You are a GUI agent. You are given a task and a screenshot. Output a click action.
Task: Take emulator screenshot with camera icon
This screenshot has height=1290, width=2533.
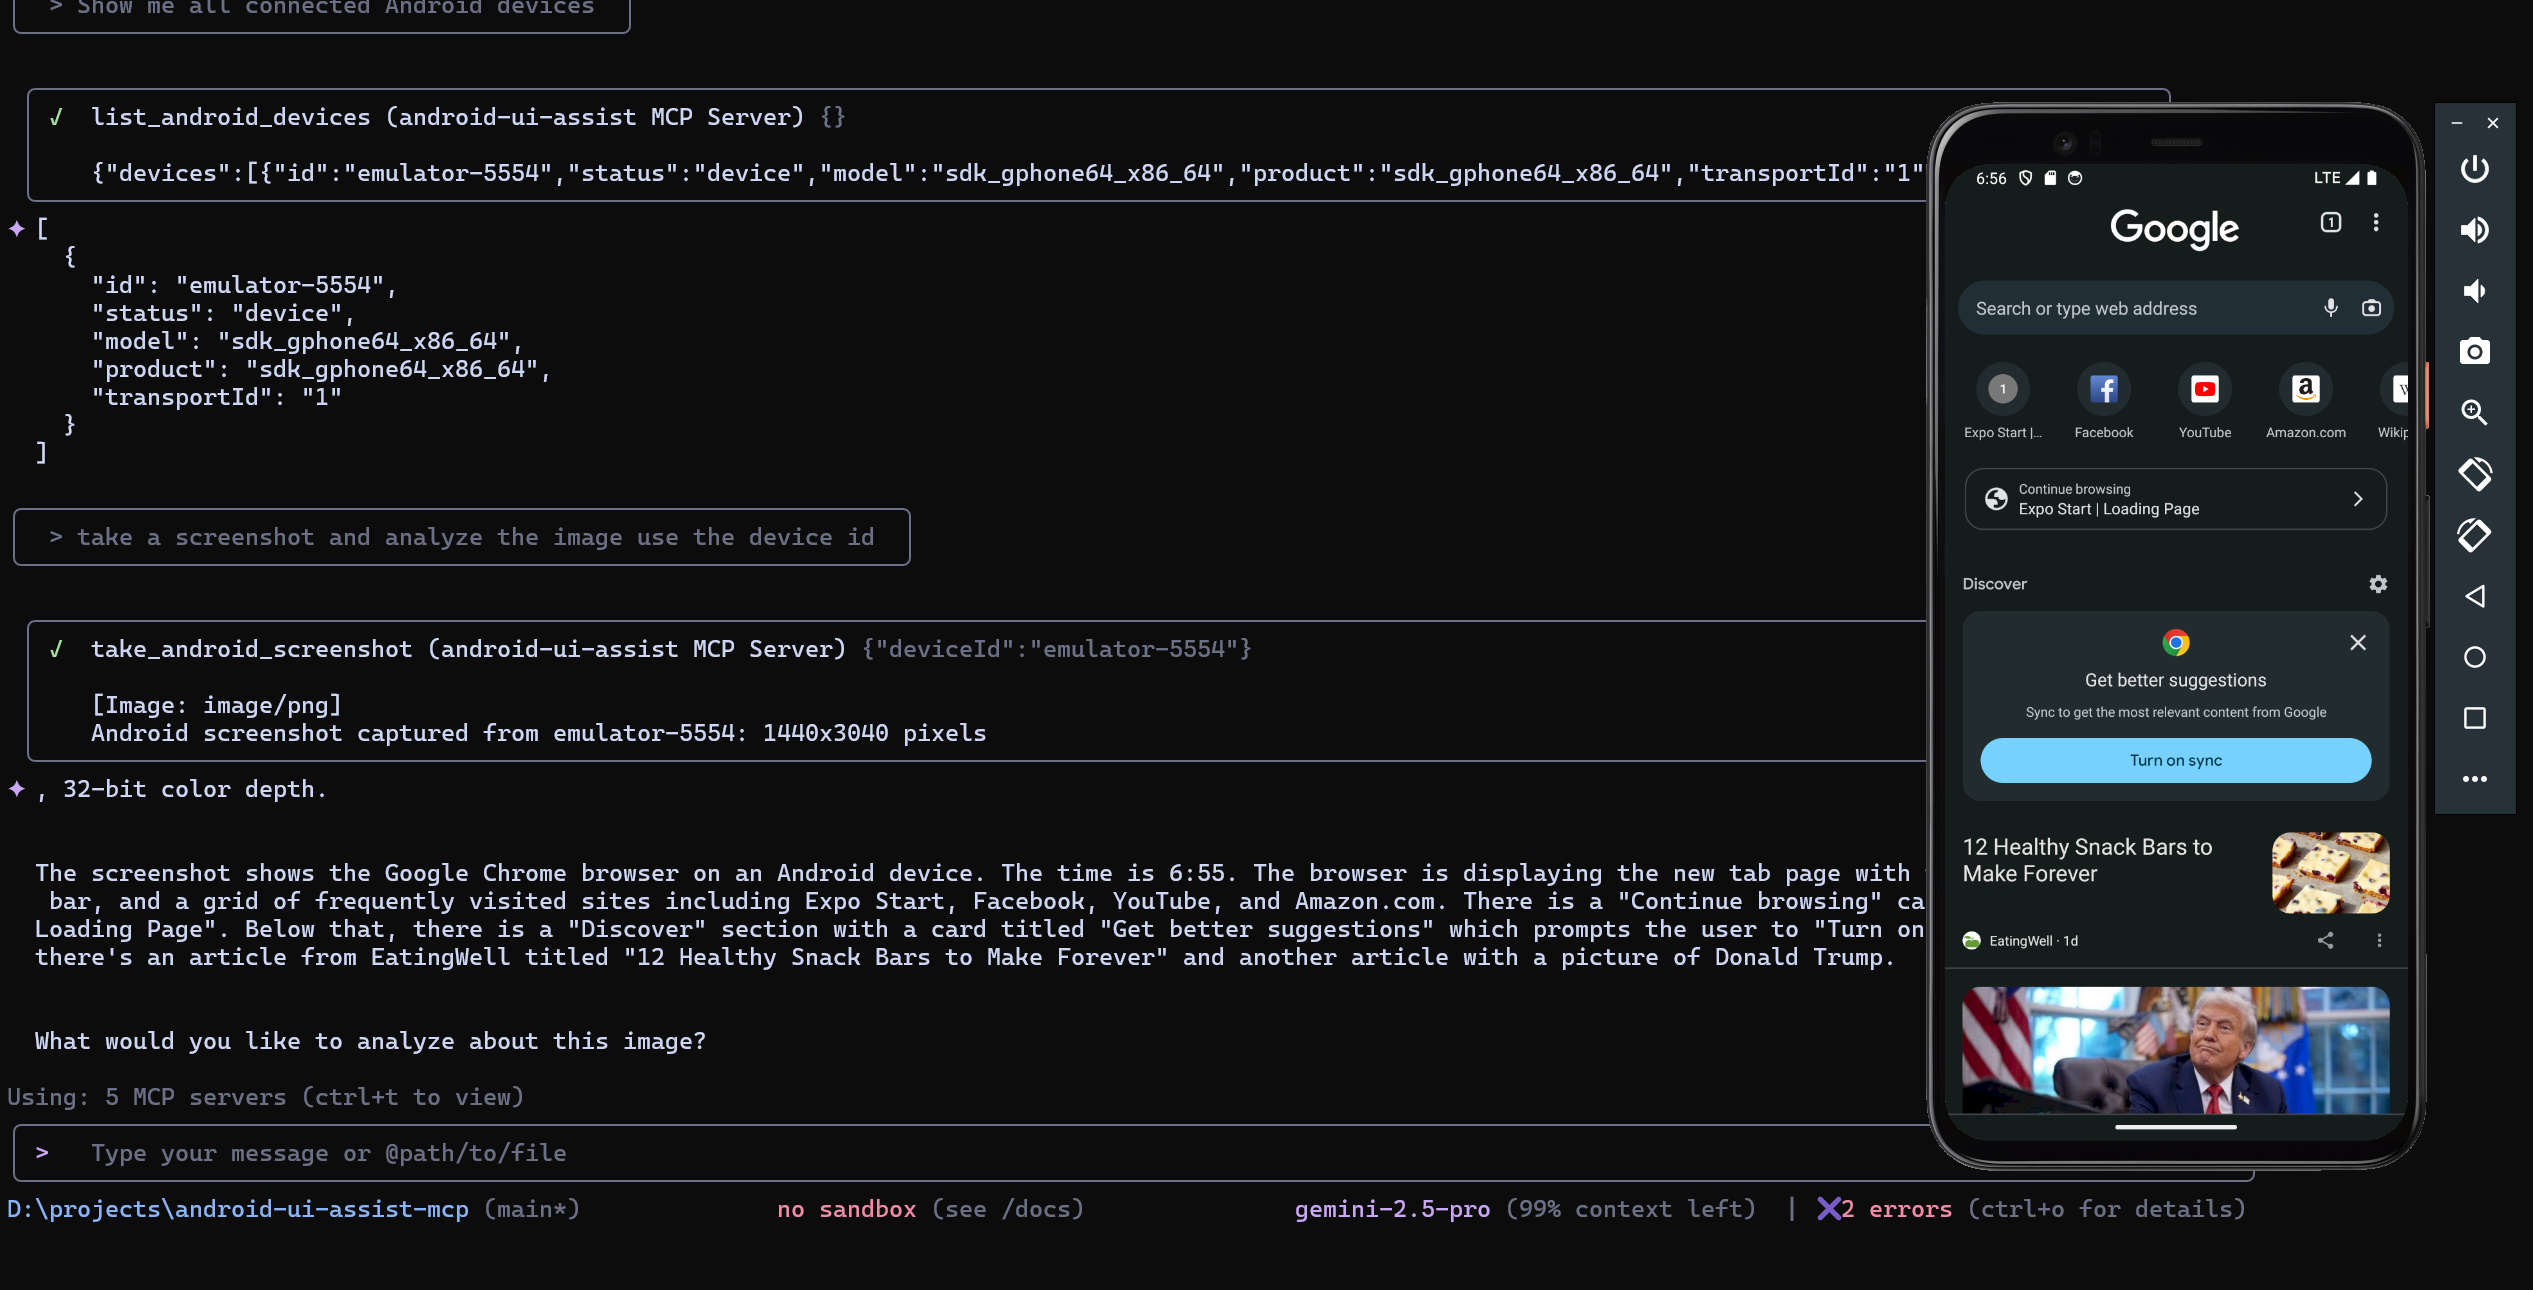2474,352
